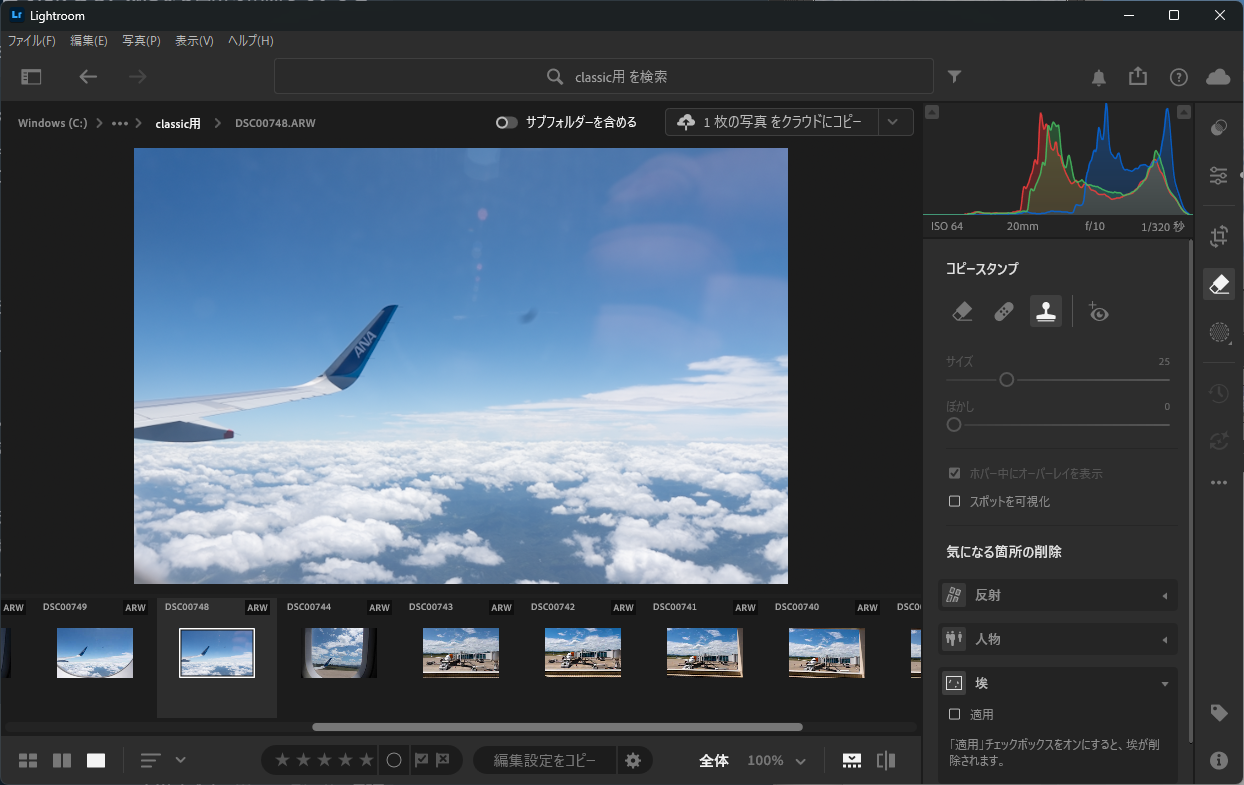The width and height of the screenshot is (1244, 785).
Task: Set the circle unflagged status
Action: pyautogui.click(x=394, y=760)
